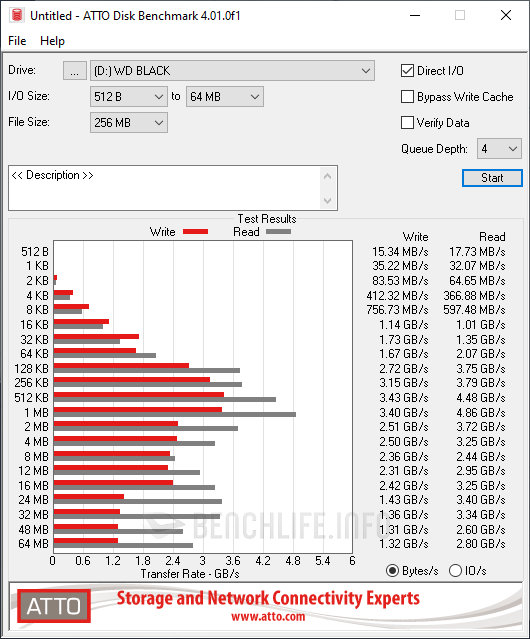Open the File menu

click(17, 41)
